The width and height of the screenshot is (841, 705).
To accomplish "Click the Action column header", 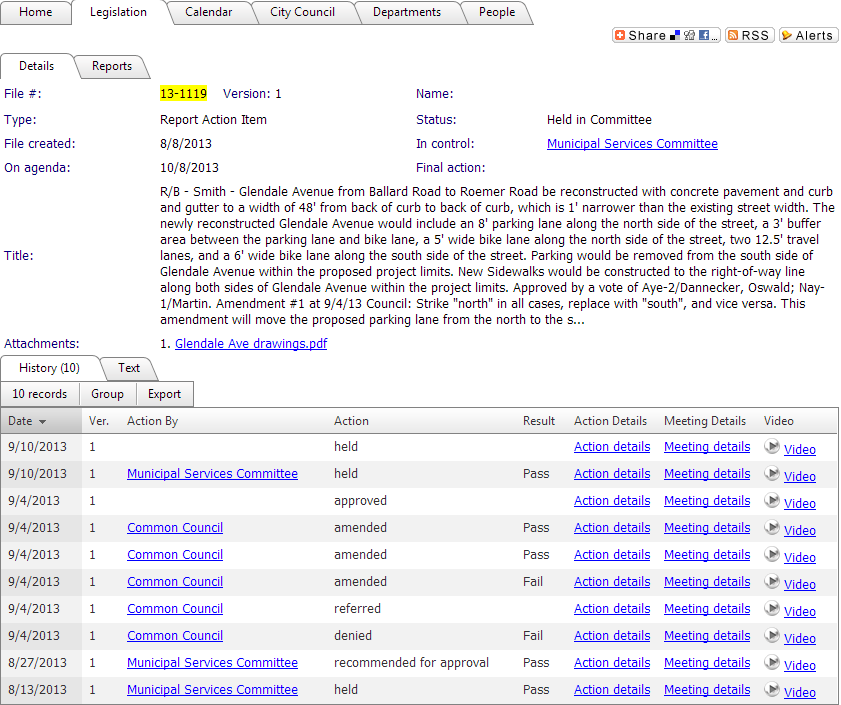I will pos(351,421).
